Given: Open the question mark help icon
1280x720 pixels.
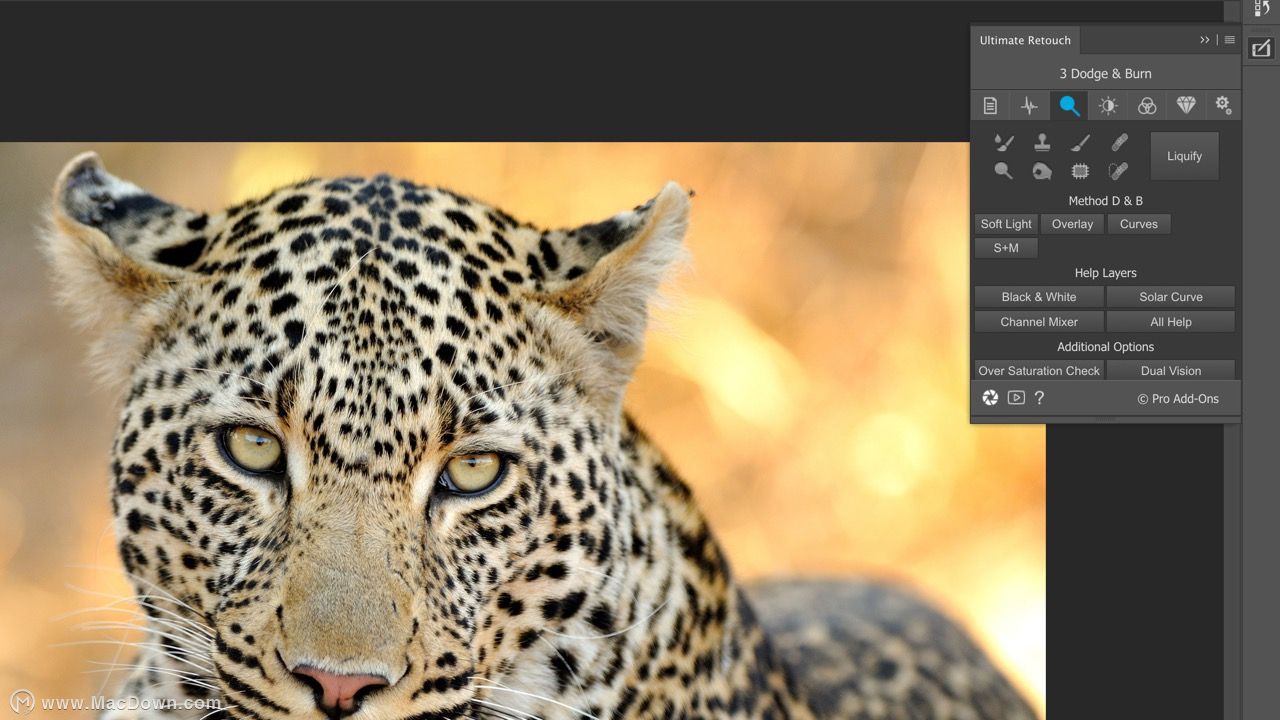Looking at the screenshot, I should (1039, 398).
